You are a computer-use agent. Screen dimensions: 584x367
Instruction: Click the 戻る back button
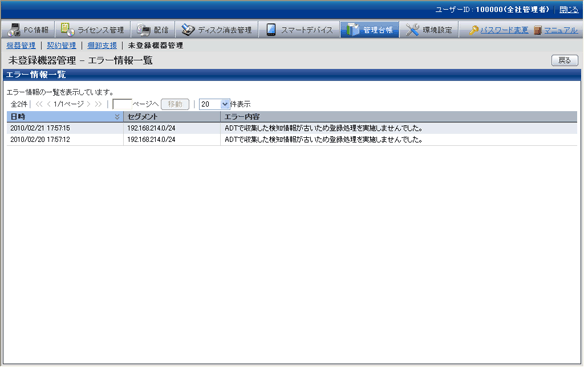click(565, 60)
